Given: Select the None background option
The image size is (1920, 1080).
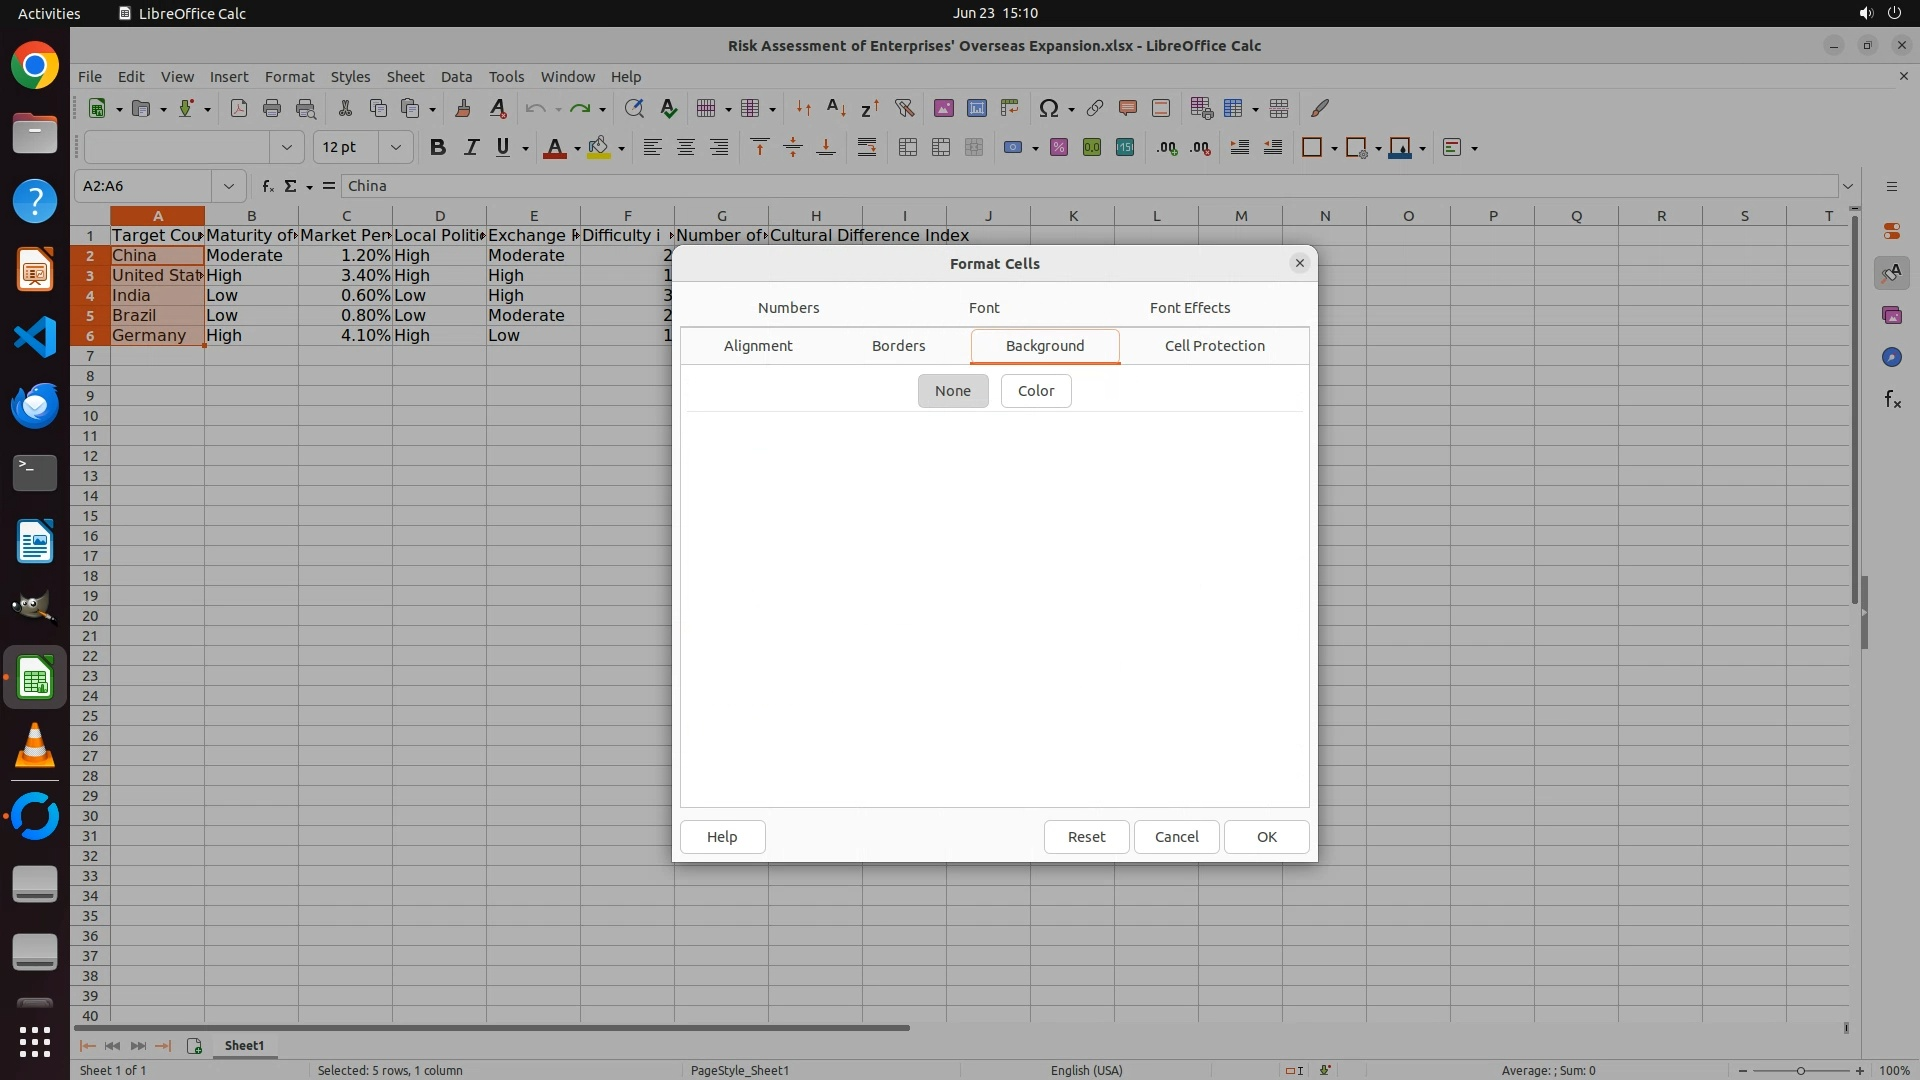Looking at the screenshot, I should tap(952, 391).
